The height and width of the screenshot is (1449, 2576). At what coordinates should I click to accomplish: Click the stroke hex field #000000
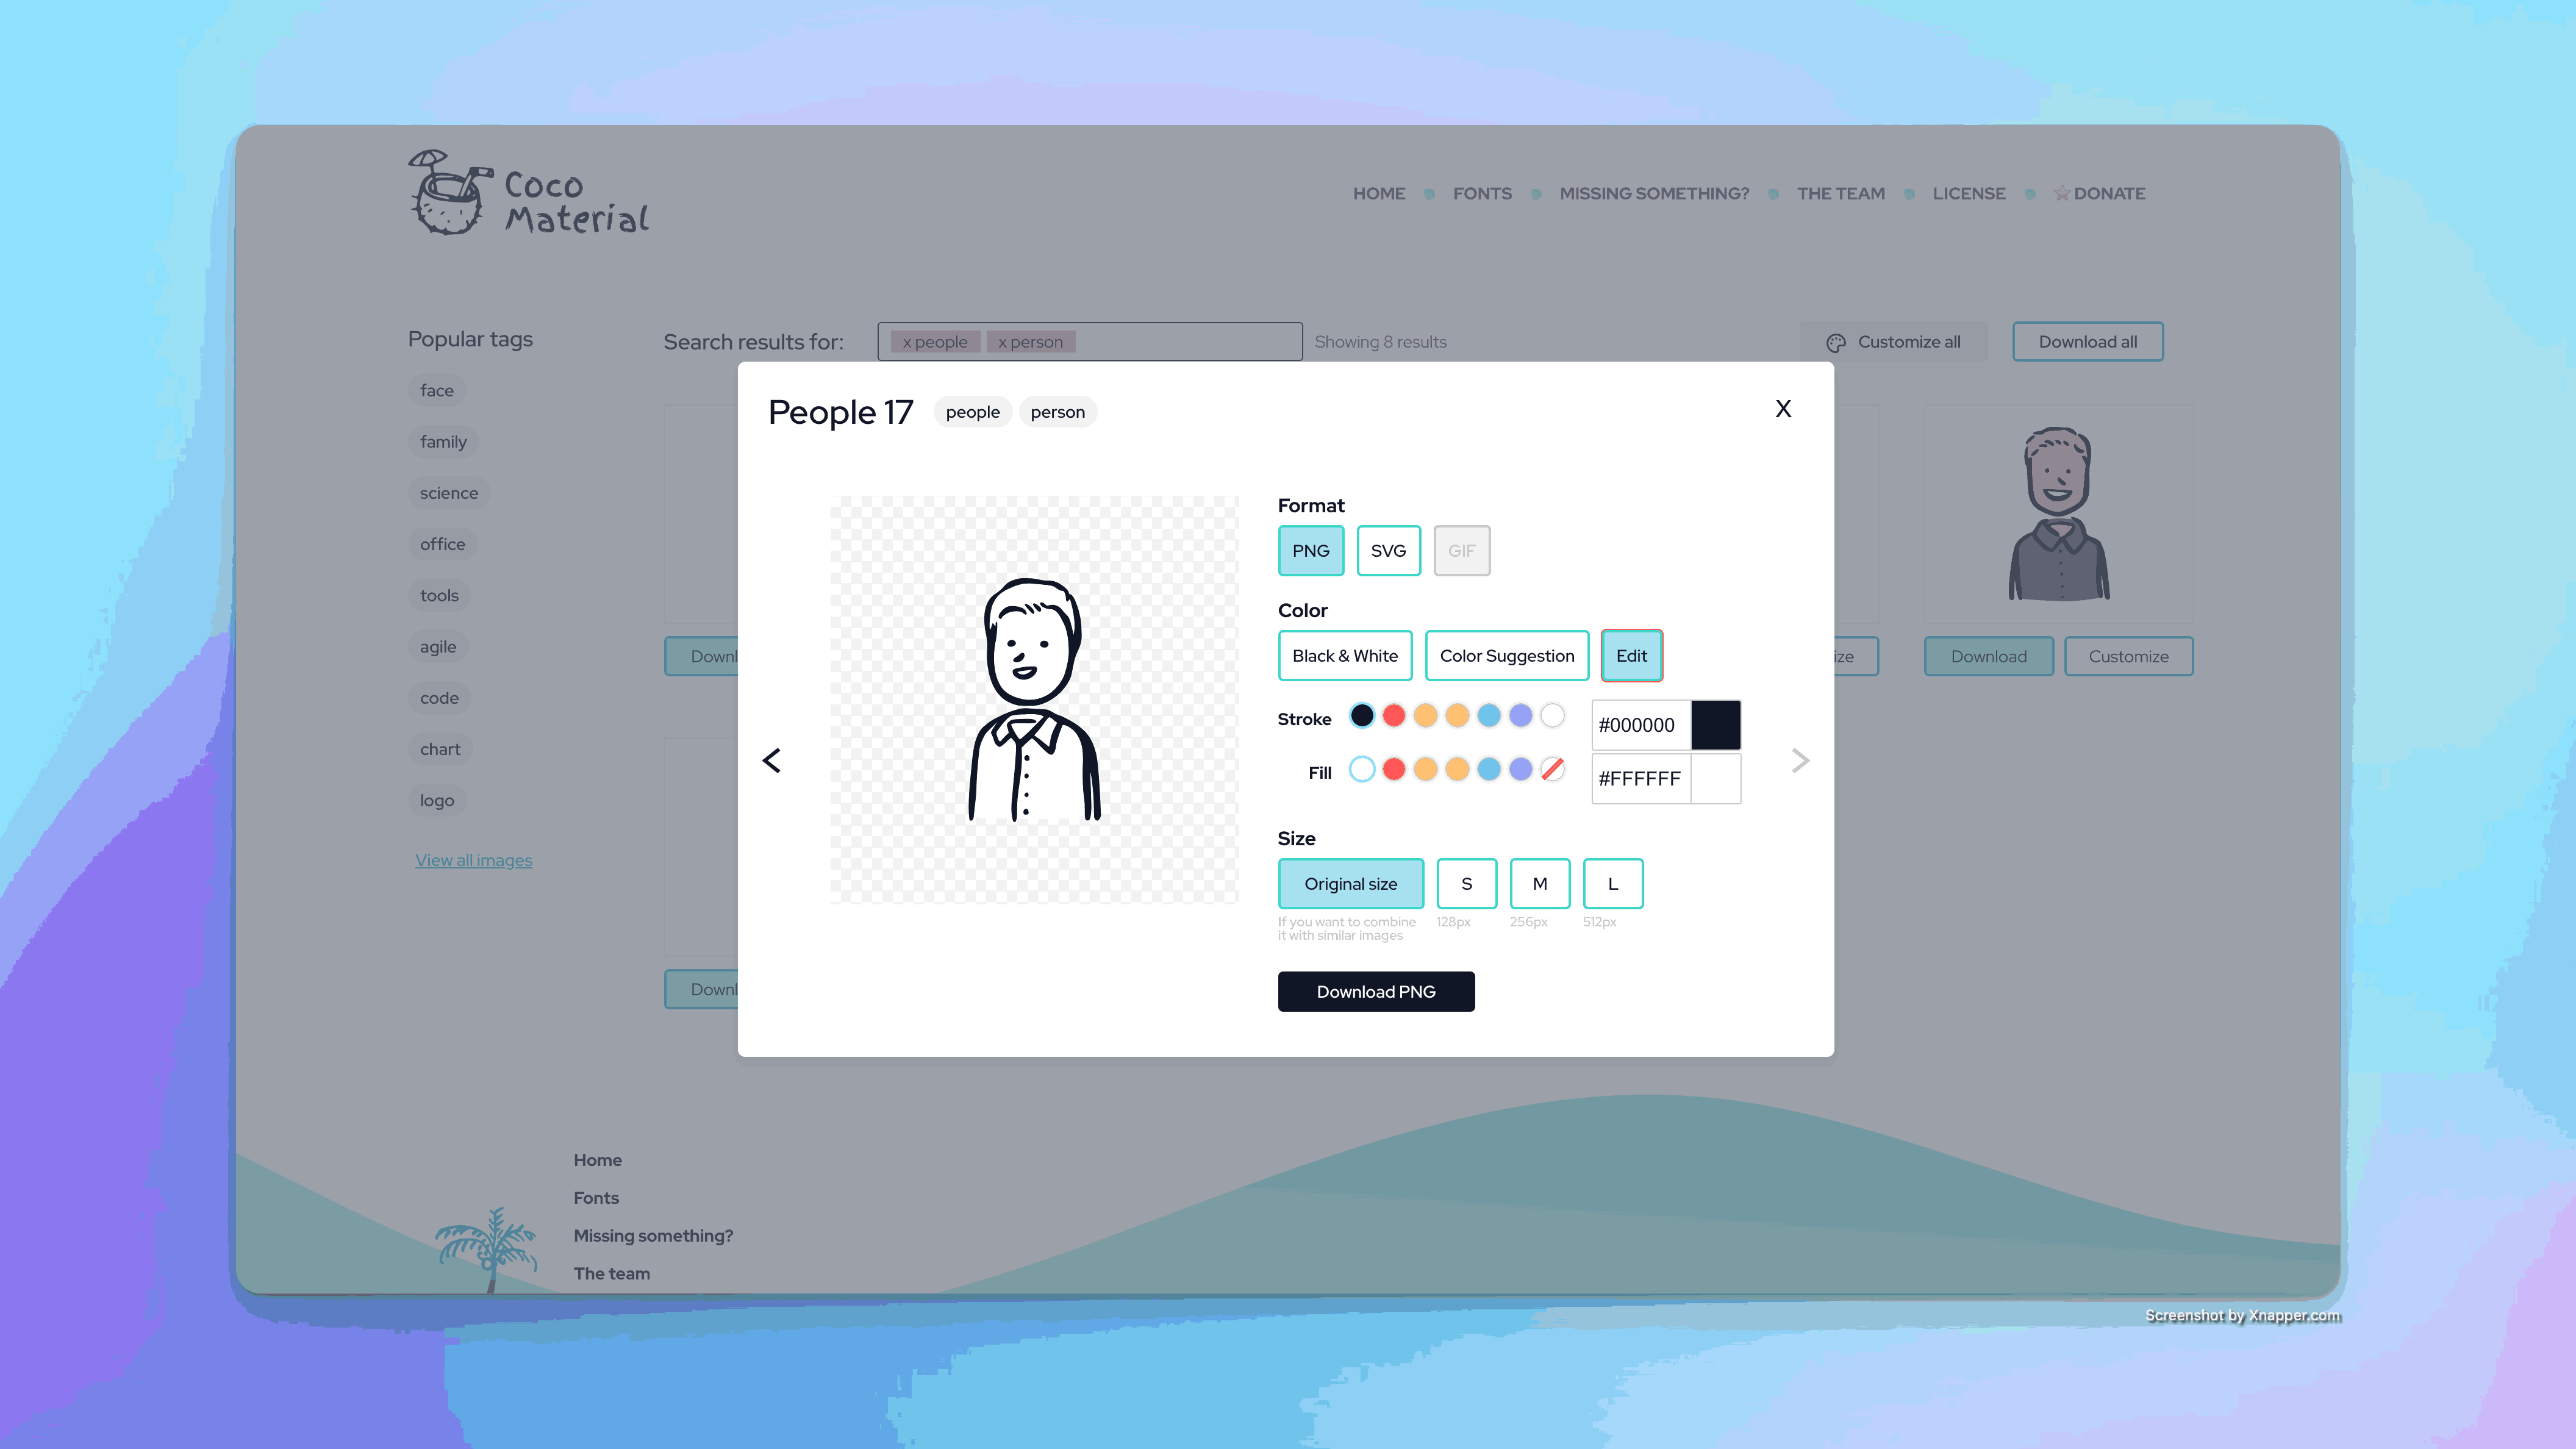tap(1641, 725)
